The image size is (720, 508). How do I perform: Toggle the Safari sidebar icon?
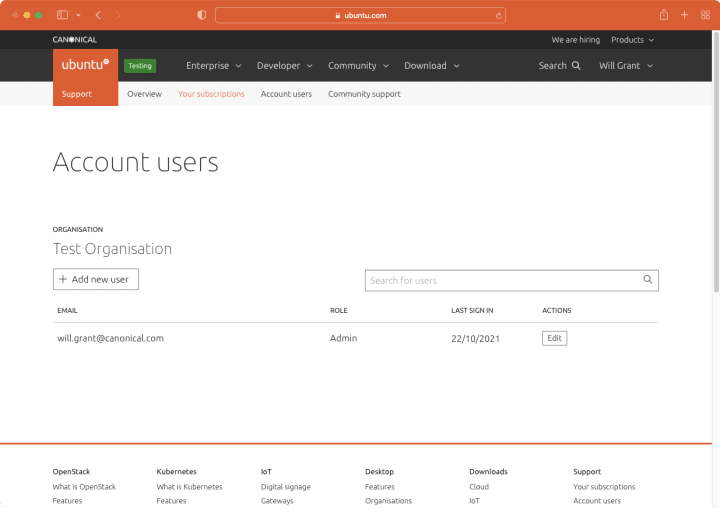coord(62,15)
